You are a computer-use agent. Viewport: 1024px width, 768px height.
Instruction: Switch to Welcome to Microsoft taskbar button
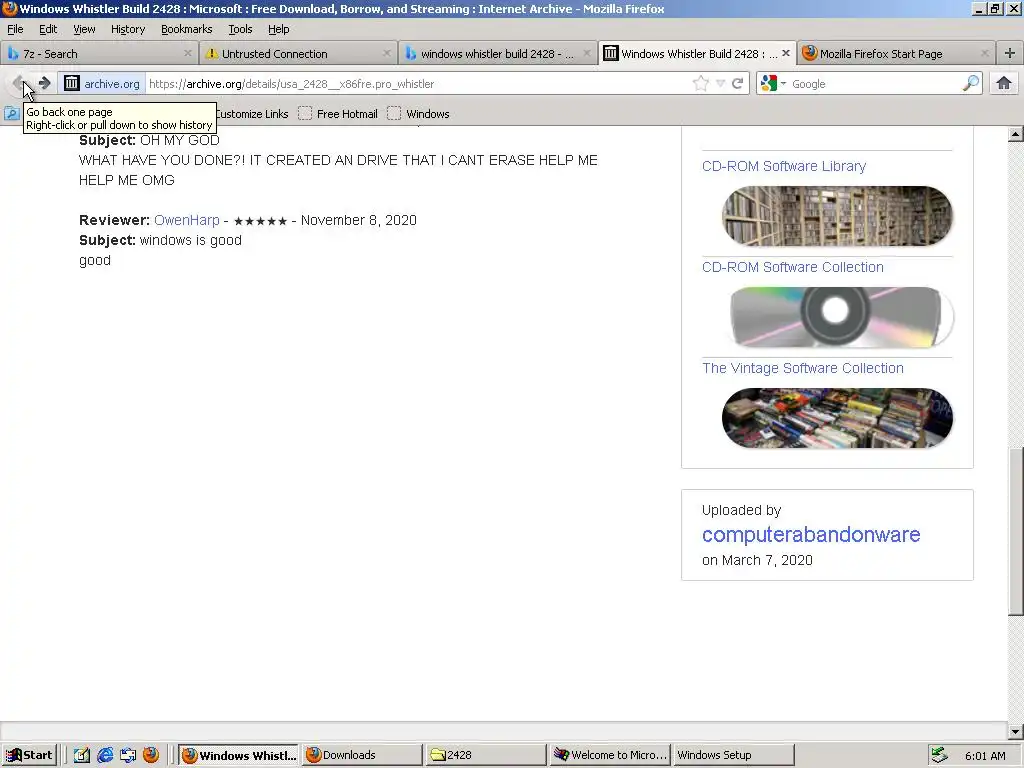610,755
